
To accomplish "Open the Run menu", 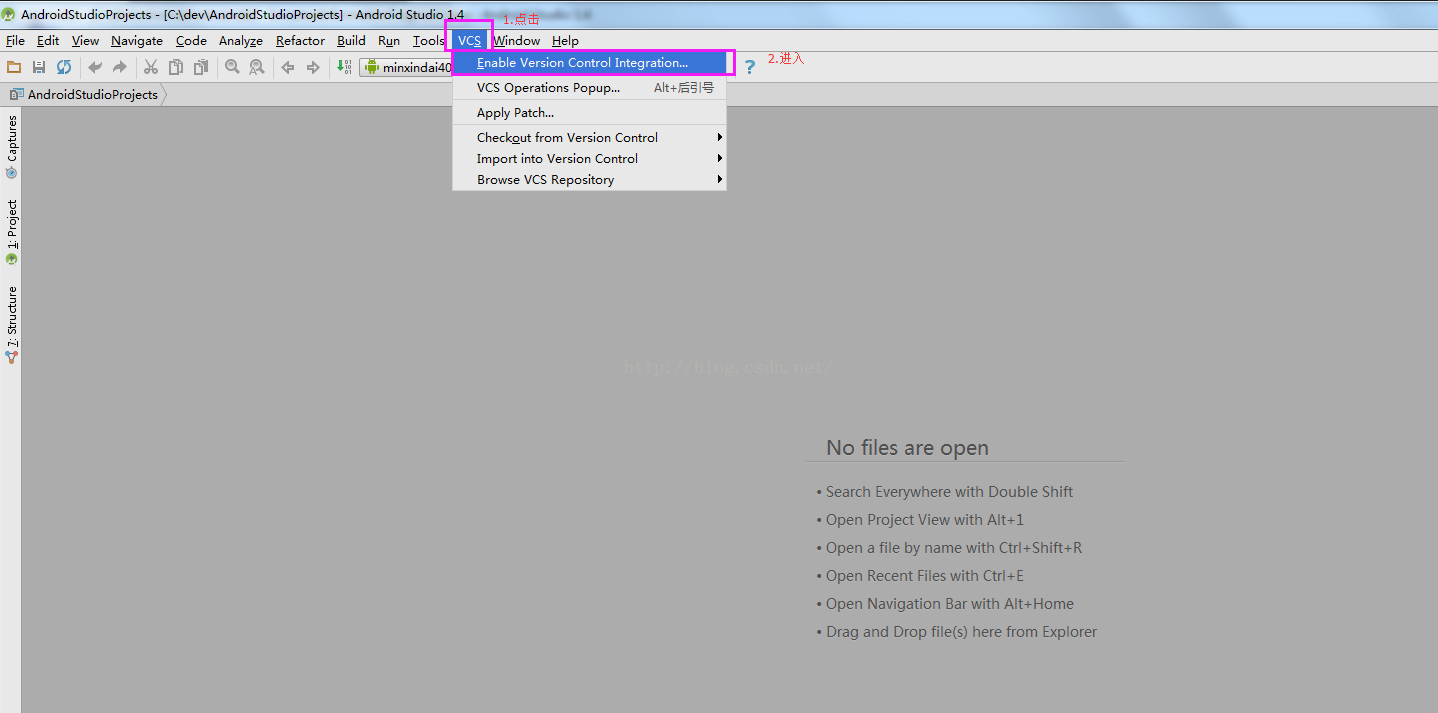I will (389, 41).
